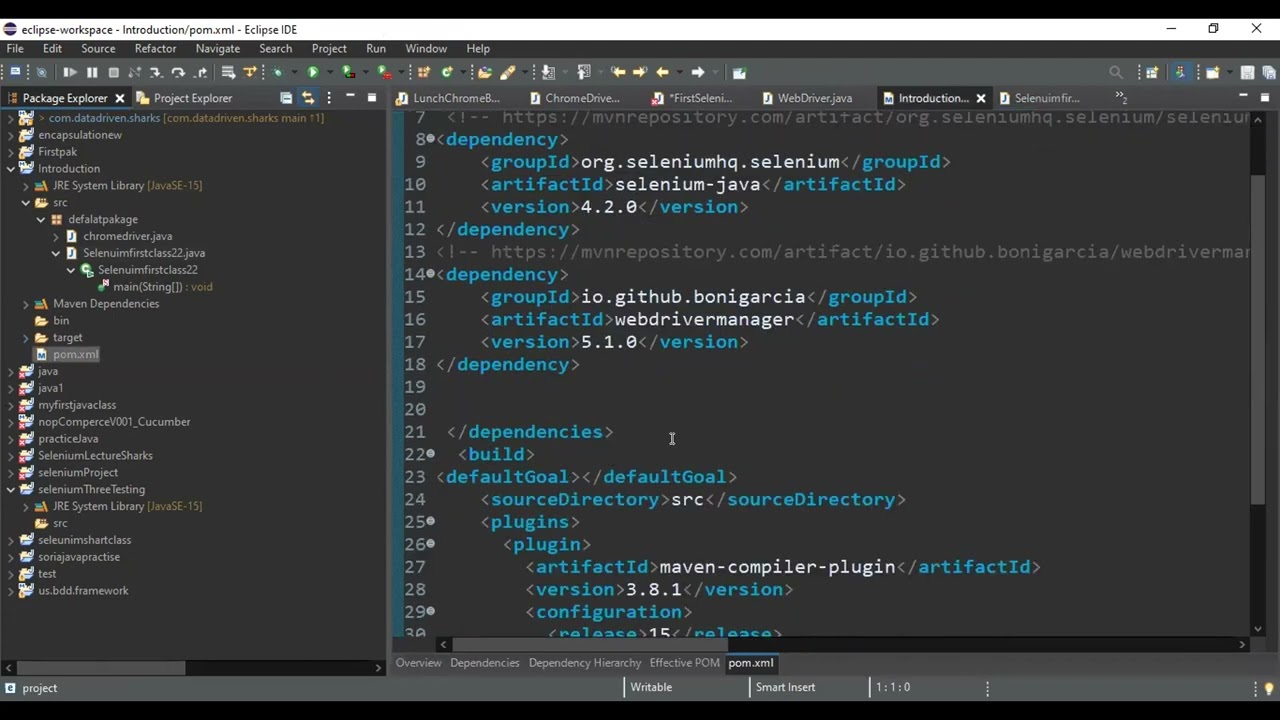Open the Effective POM tab
Screen dimensions: 1280x720
(684, 663)
